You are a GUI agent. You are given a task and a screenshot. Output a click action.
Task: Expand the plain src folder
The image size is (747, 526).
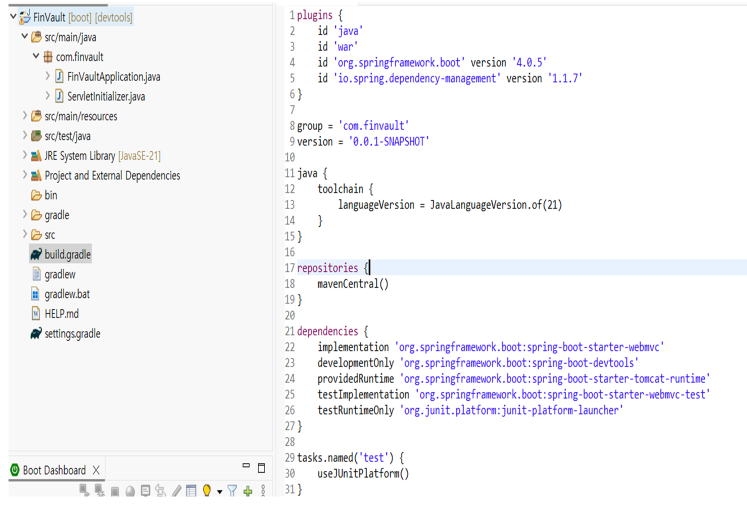tap(25, 234)
